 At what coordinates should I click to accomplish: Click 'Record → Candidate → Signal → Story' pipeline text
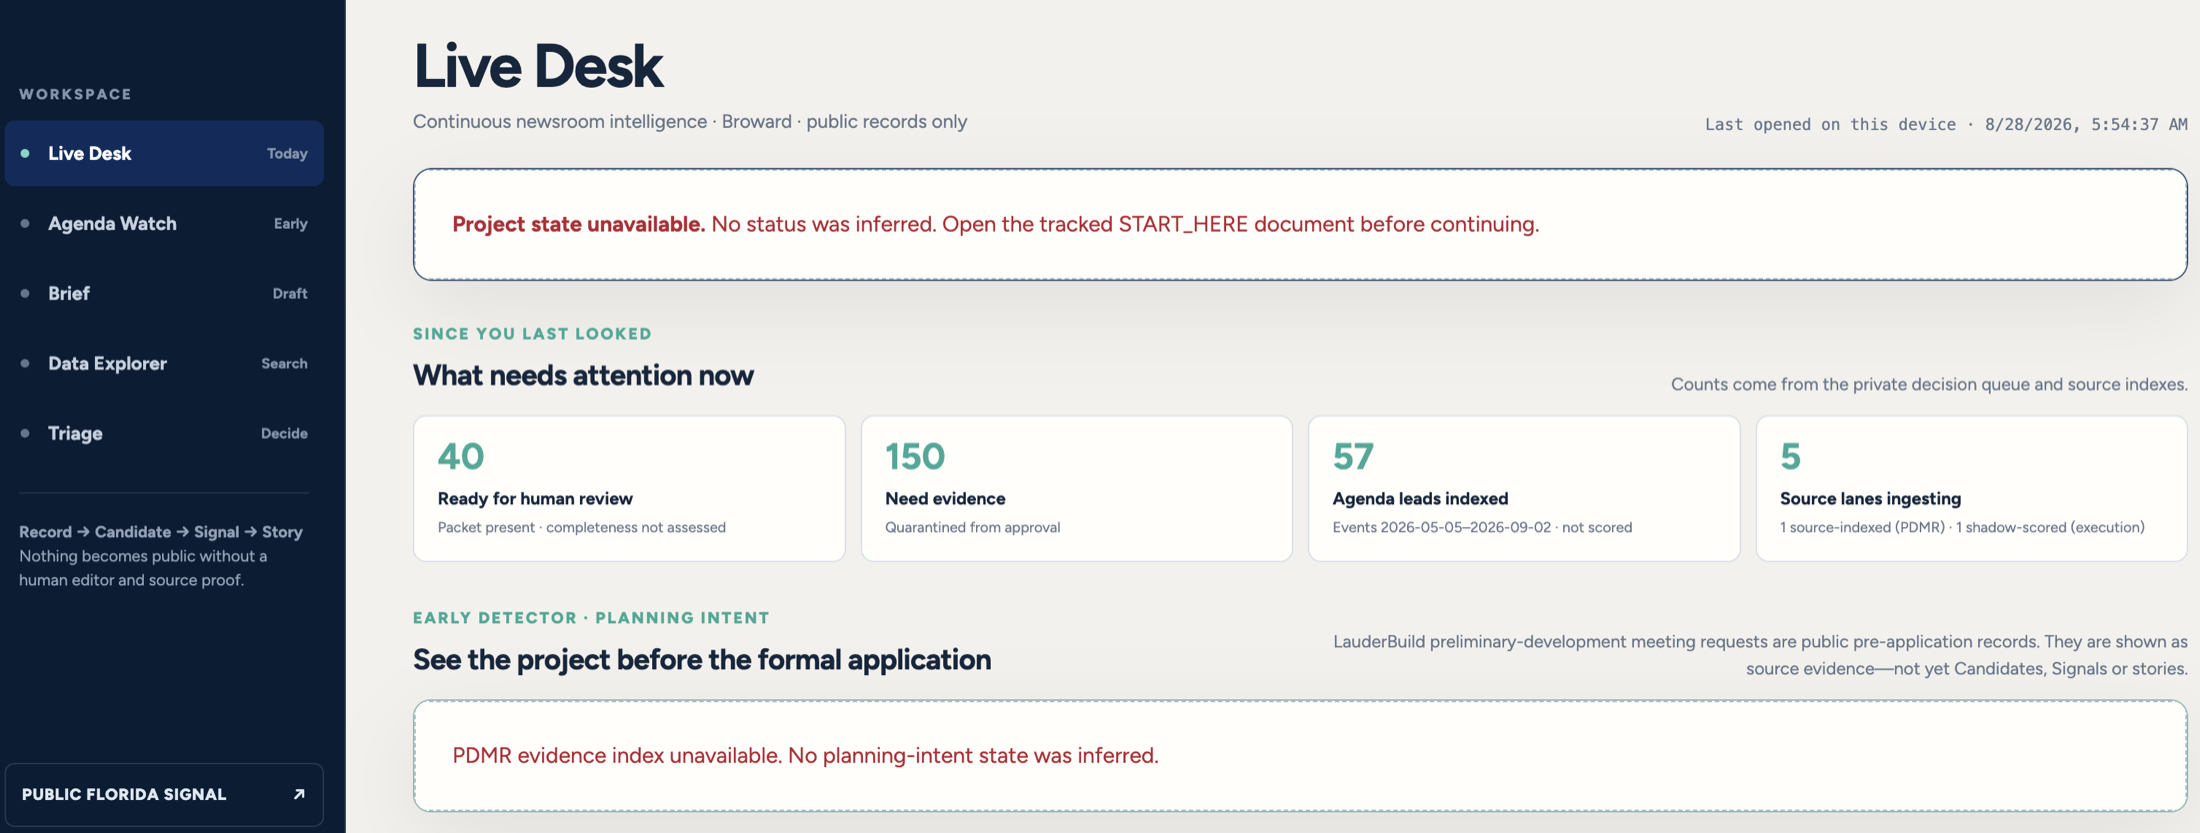point(161,532)
